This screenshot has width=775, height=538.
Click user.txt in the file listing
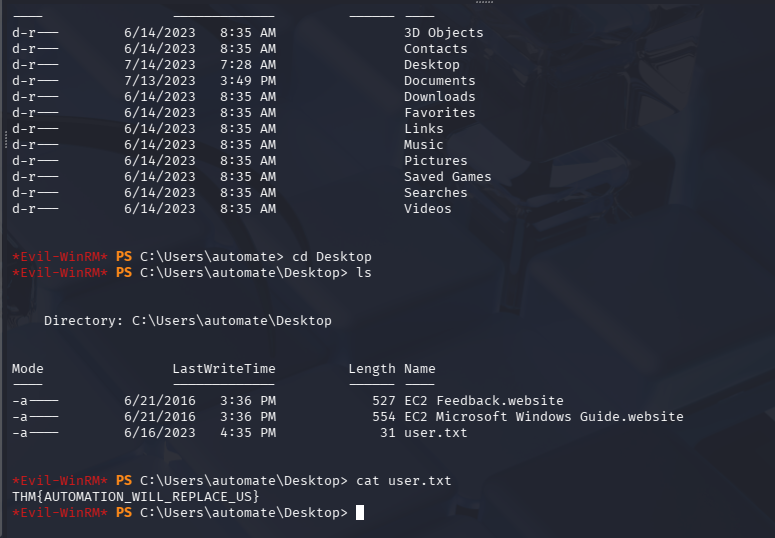pos(435,433)
